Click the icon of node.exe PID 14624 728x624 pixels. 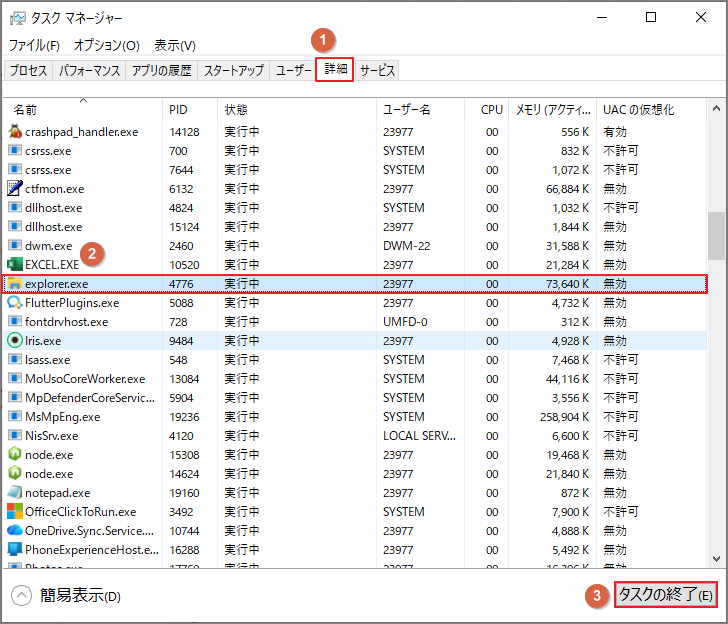15,473
